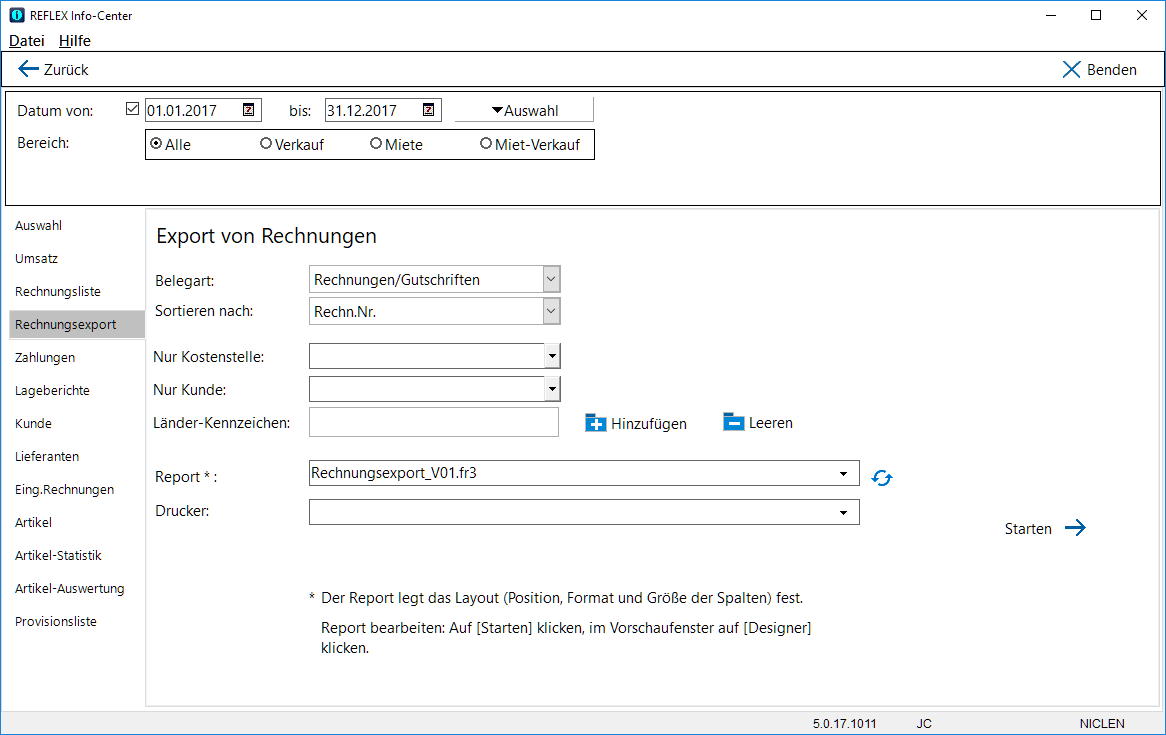Open Zahlungen section

point(45,357)
